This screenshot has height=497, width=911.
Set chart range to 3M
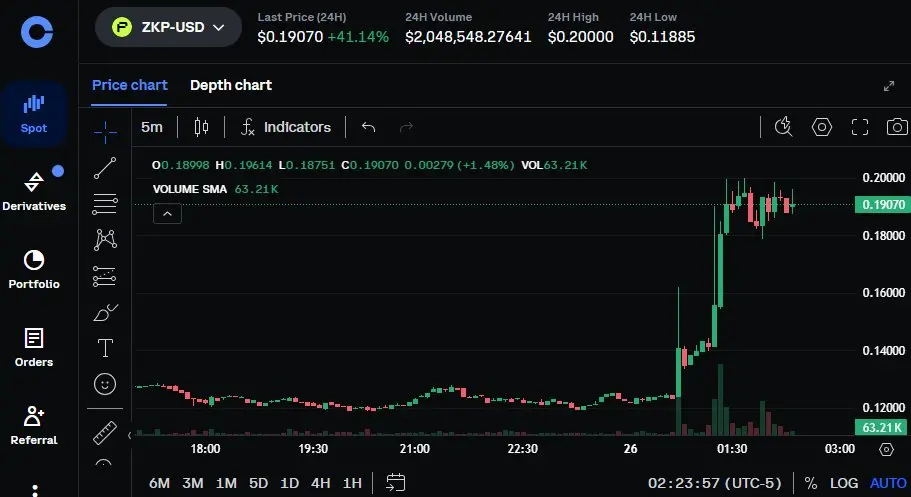tap(192, 483)
